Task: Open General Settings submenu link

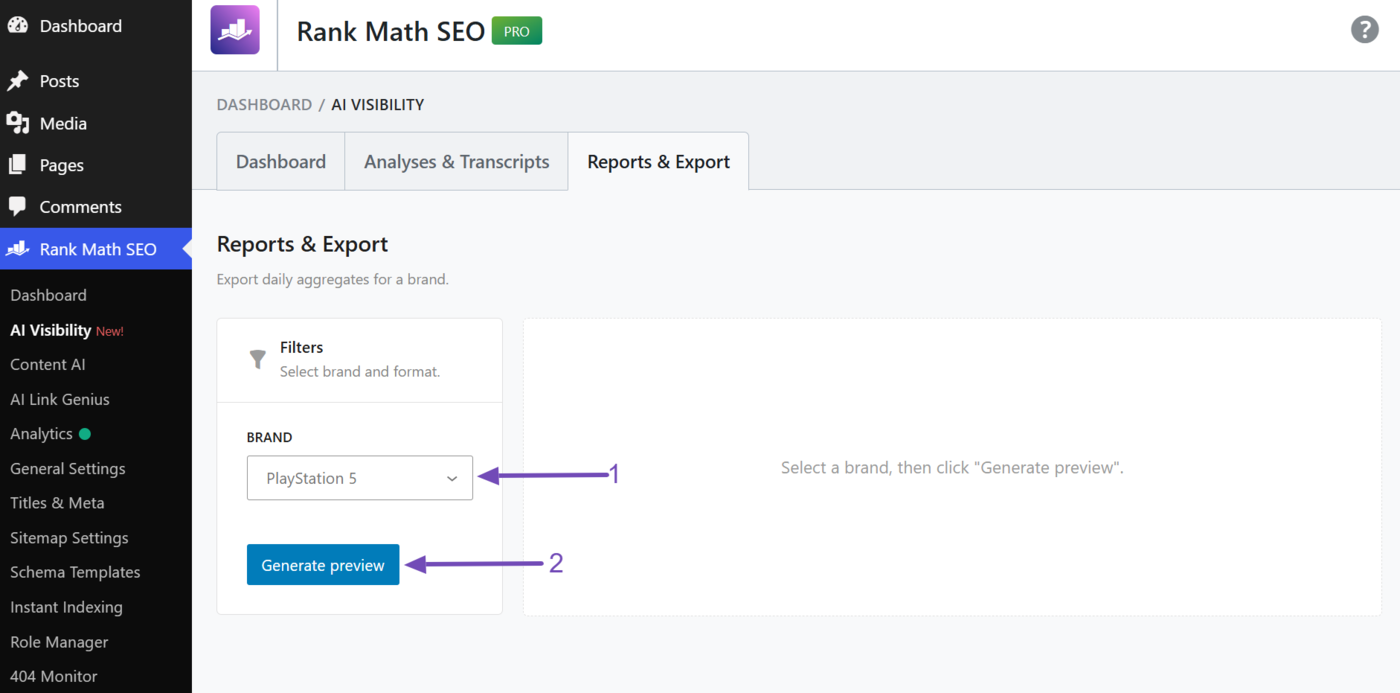Action: tap(68, 468)
